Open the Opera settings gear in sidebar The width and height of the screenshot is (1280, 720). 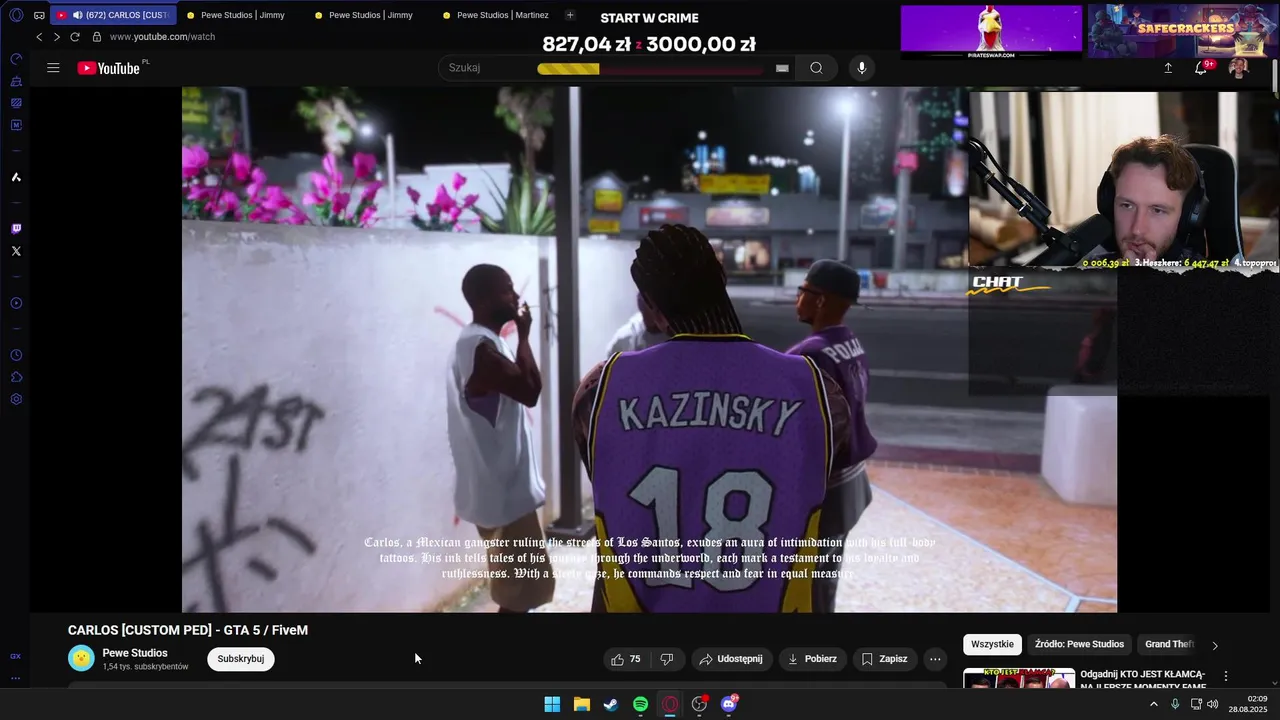(16, 399)
